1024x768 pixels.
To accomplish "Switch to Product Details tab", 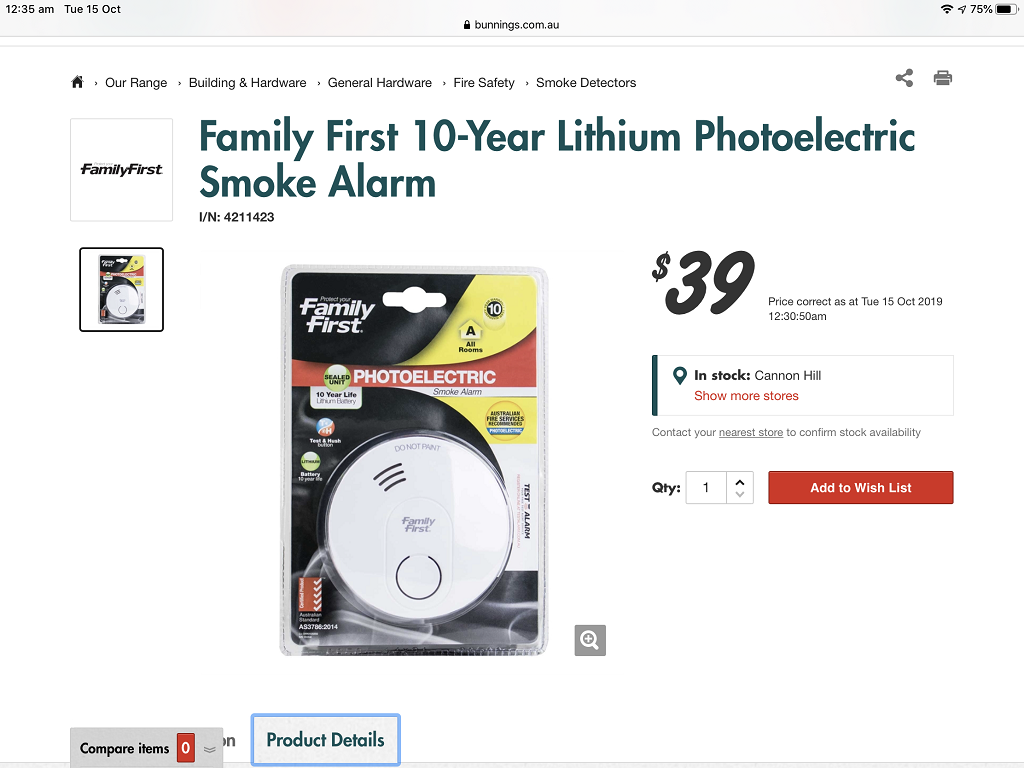I will [x=326, y=740].
